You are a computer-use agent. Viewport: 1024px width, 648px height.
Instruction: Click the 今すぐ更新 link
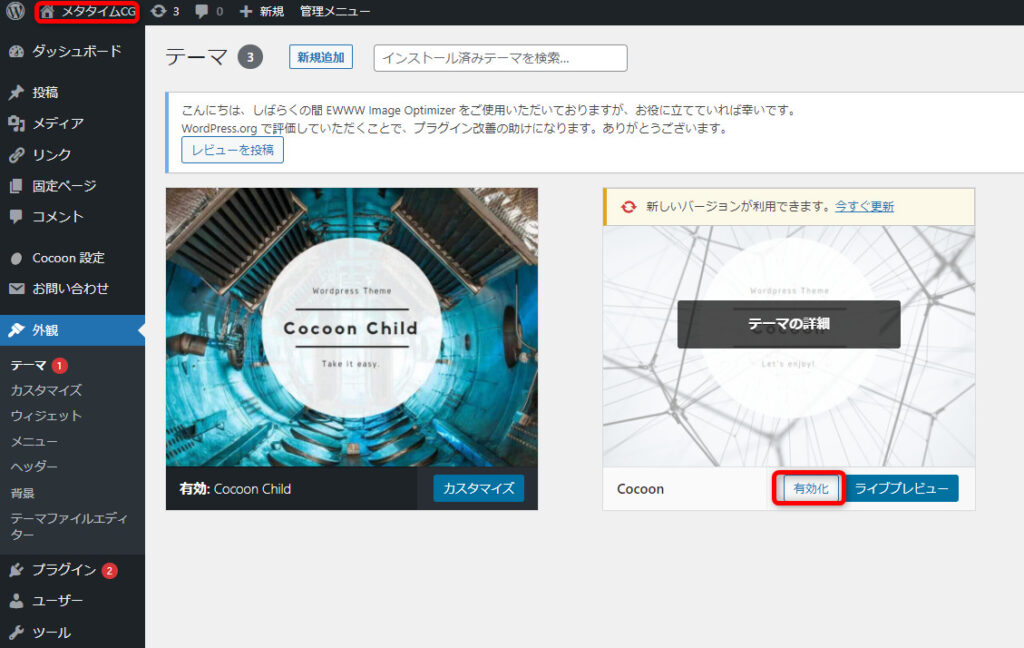tap(865, 206)
